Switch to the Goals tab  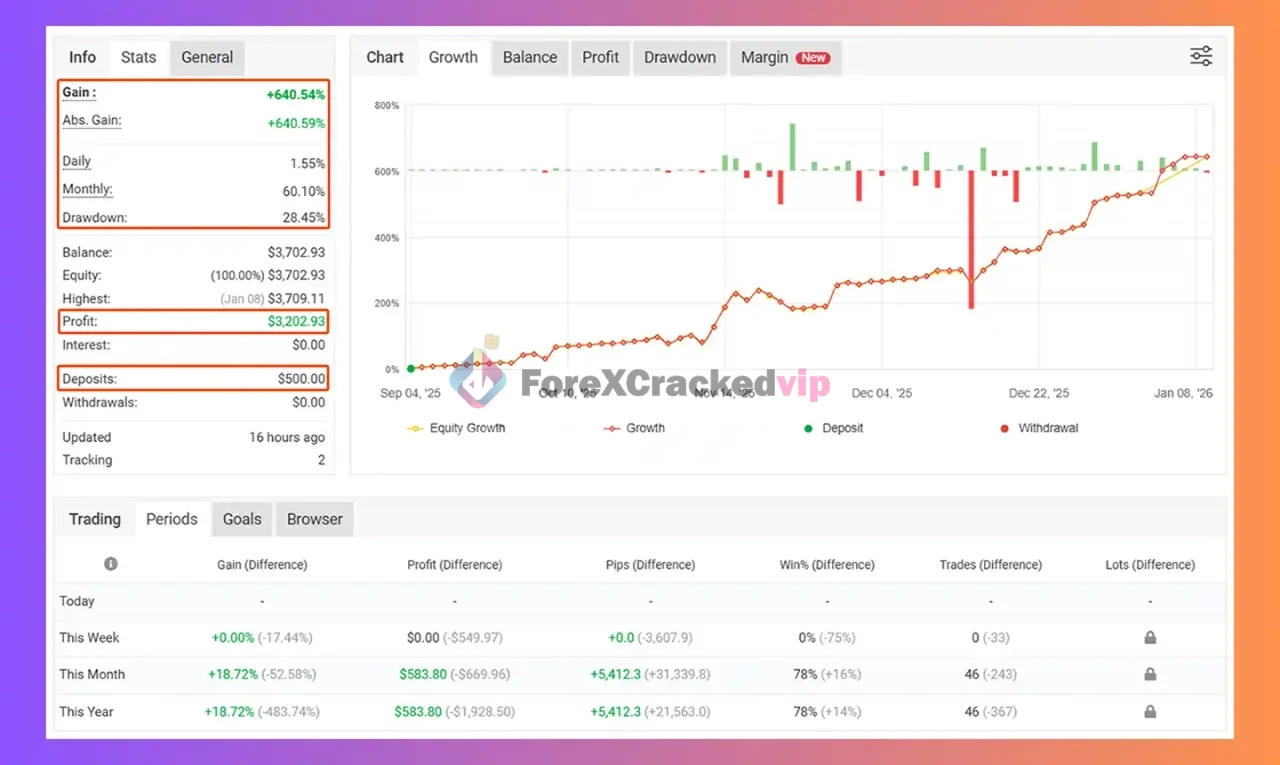[242, 519]
